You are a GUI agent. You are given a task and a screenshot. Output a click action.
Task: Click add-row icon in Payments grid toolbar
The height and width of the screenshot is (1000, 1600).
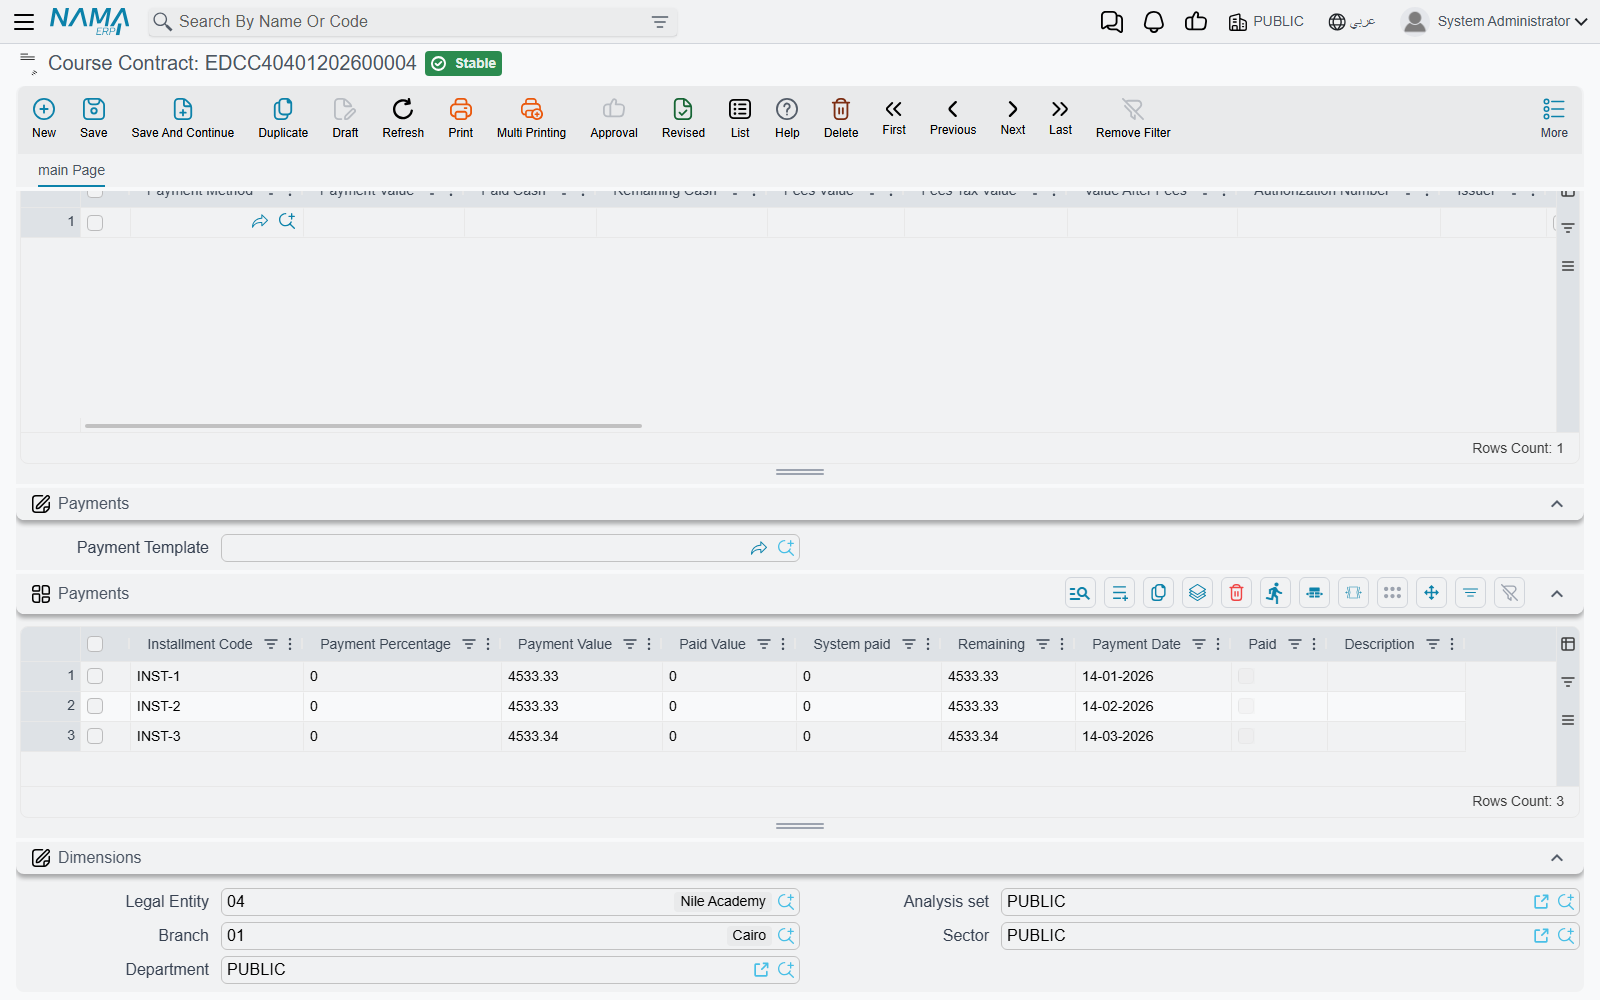(x=1119, y=593)
